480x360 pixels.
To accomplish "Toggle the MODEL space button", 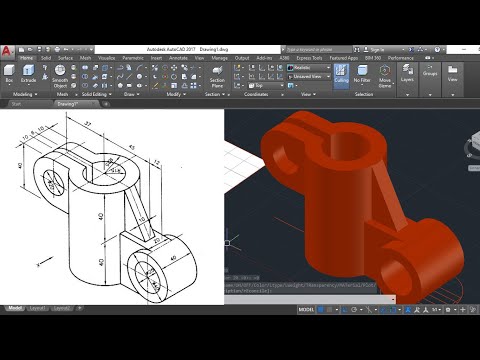I will [x=306, y=310].
